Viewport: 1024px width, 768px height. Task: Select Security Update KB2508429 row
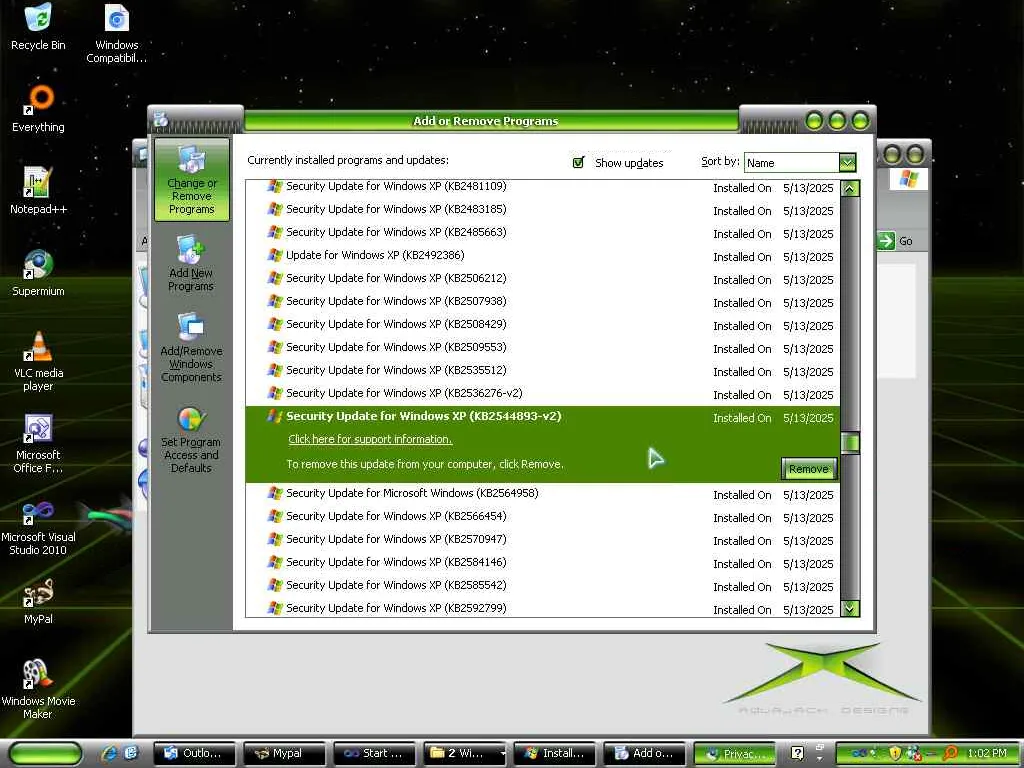click(543, 324)
